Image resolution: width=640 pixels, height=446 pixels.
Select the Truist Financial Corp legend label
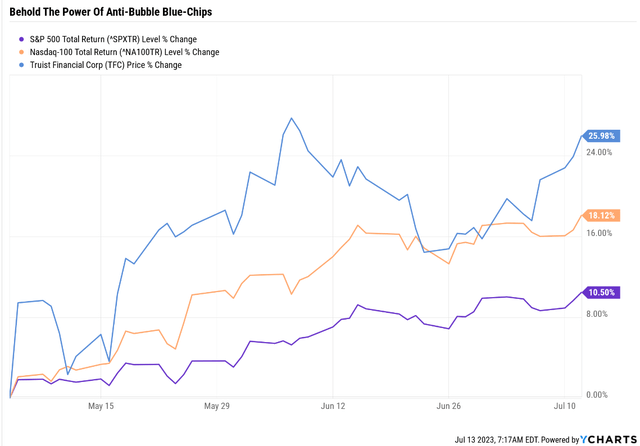[x=106, y=65]
